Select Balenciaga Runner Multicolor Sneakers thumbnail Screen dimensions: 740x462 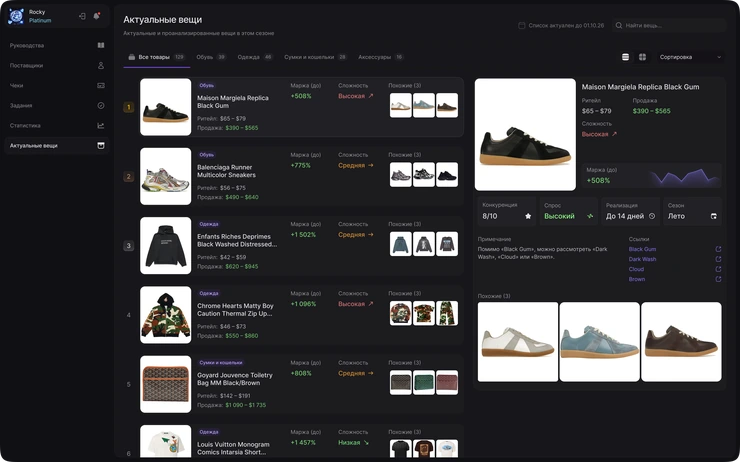click(x=166, y=176)
